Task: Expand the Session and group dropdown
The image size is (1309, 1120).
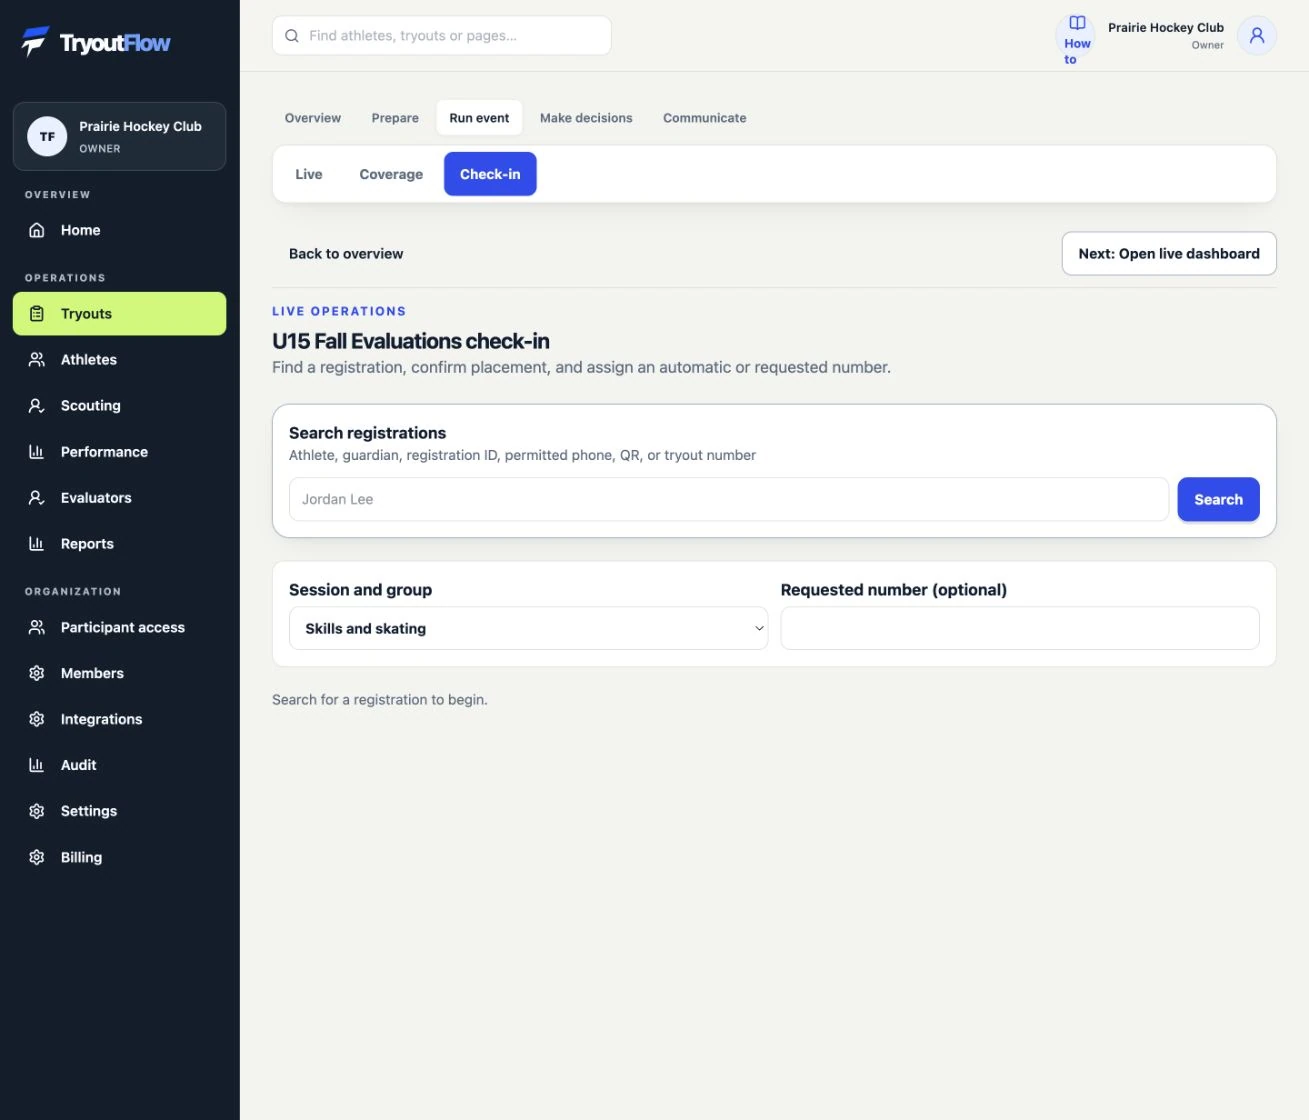Action: click(x=528, y=629)
